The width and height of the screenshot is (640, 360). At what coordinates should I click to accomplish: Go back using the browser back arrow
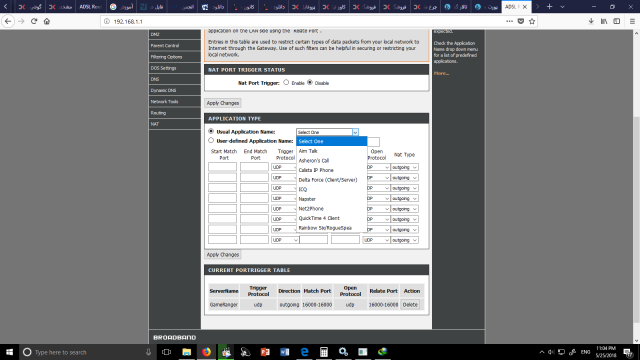tap(8, 21)
